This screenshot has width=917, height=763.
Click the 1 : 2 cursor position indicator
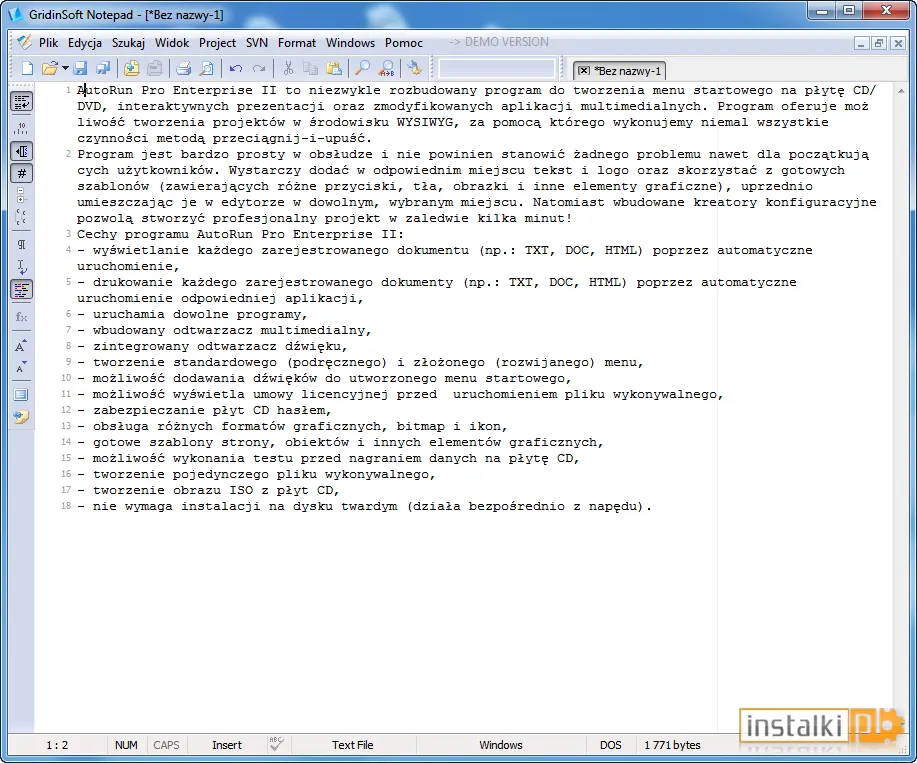click(x=57, y=745)
